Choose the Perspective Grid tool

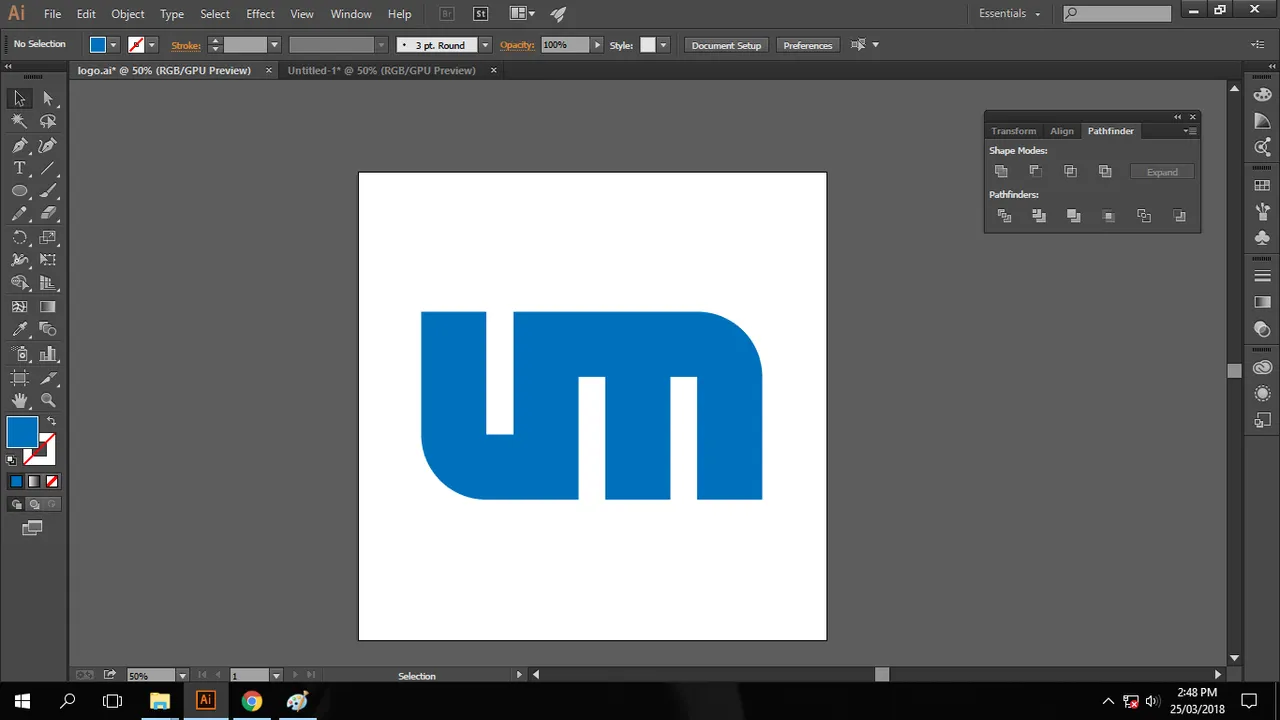click(48, 284)
